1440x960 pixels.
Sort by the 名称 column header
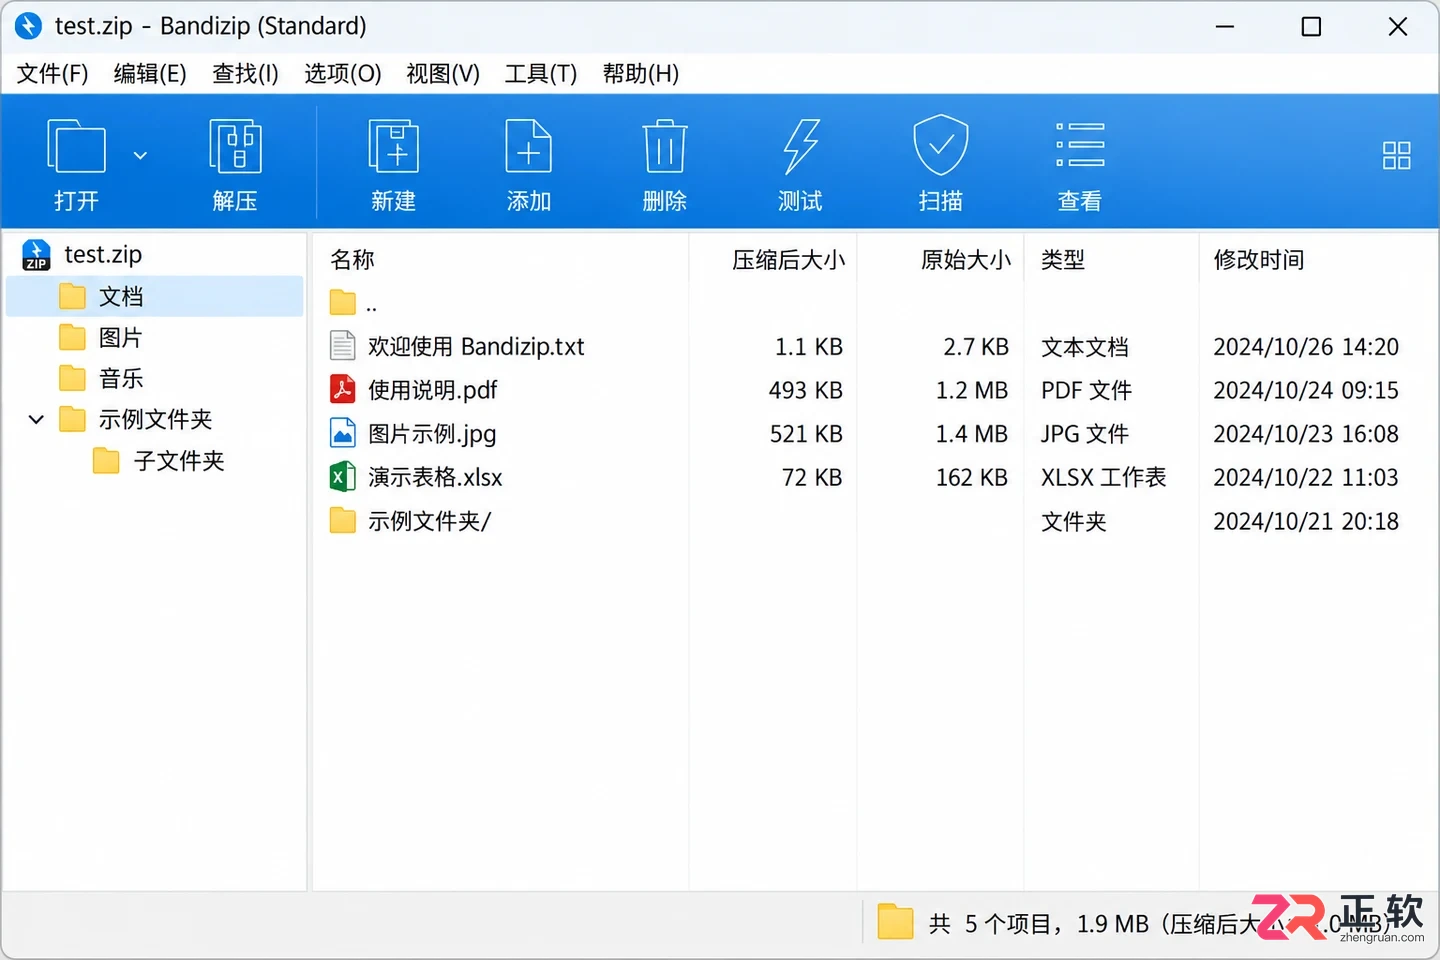click(x=352, y=260)
